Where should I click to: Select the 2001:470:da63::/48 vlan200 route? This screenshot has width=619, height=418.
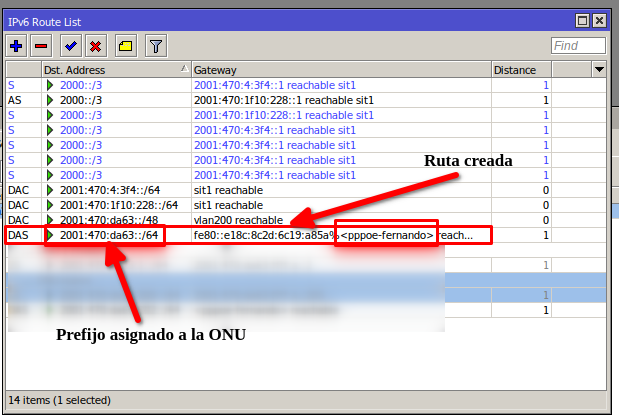point(110,220)
